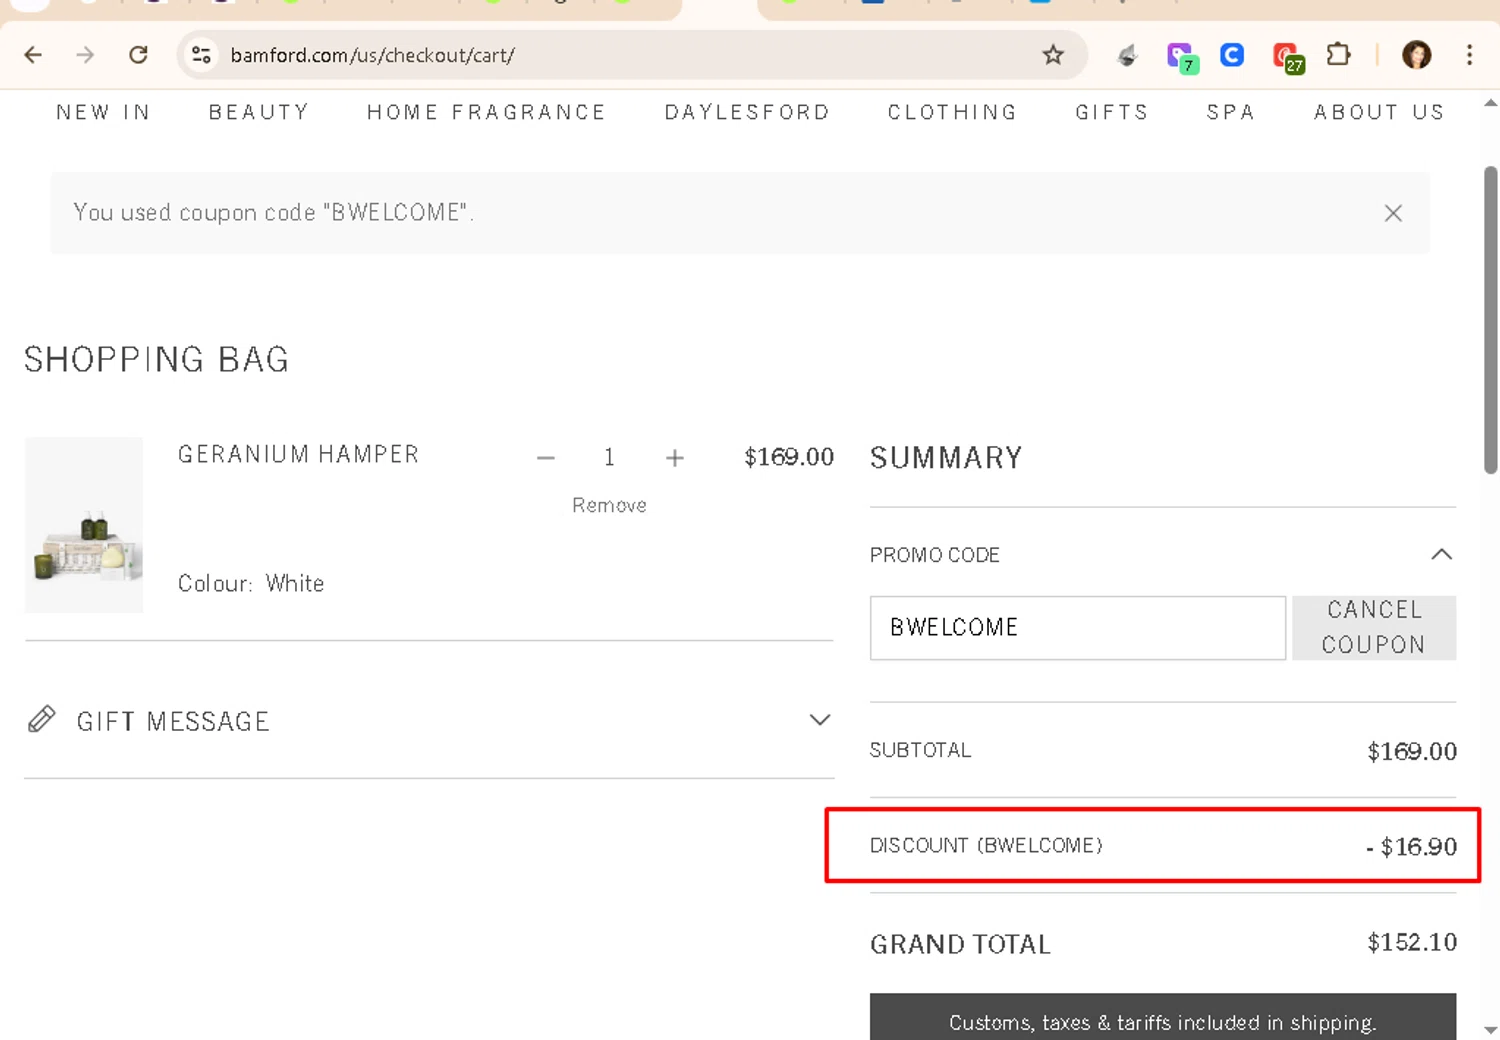Increase Geranium Hamper quantity

point(675,458)
